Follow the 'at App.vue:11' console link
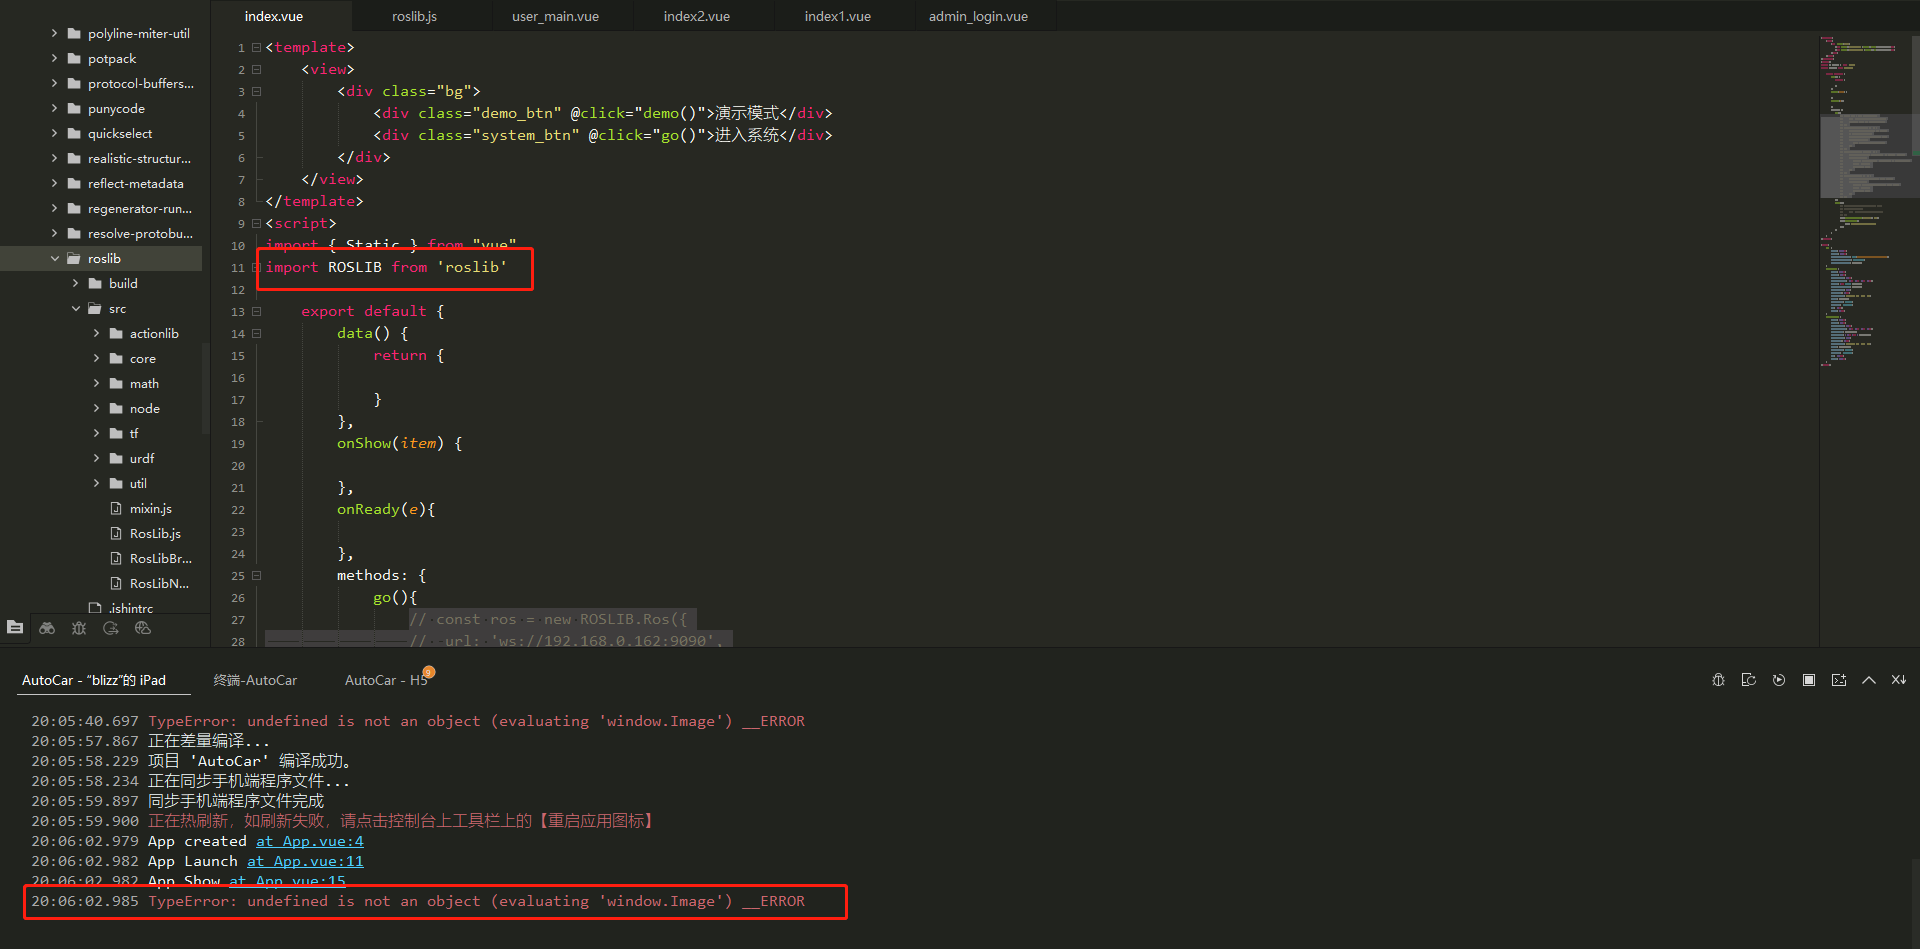This screenshot has height=949, width=1920. point(305,861)
